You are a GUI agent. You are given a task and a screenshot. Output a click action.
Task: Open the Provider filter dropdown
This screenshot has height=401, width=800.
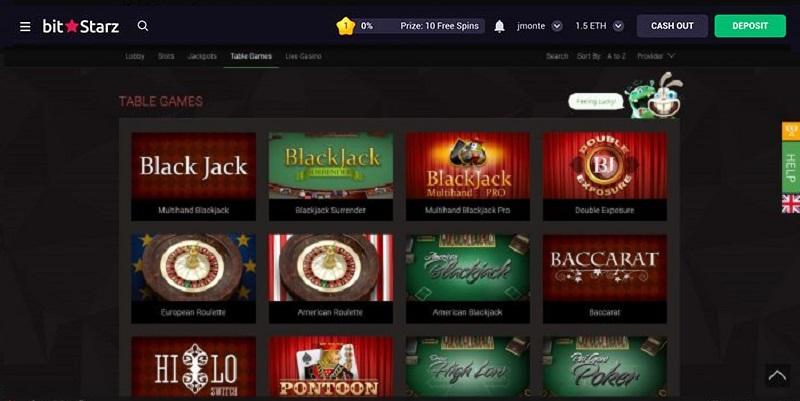click(x=656, y=56)
